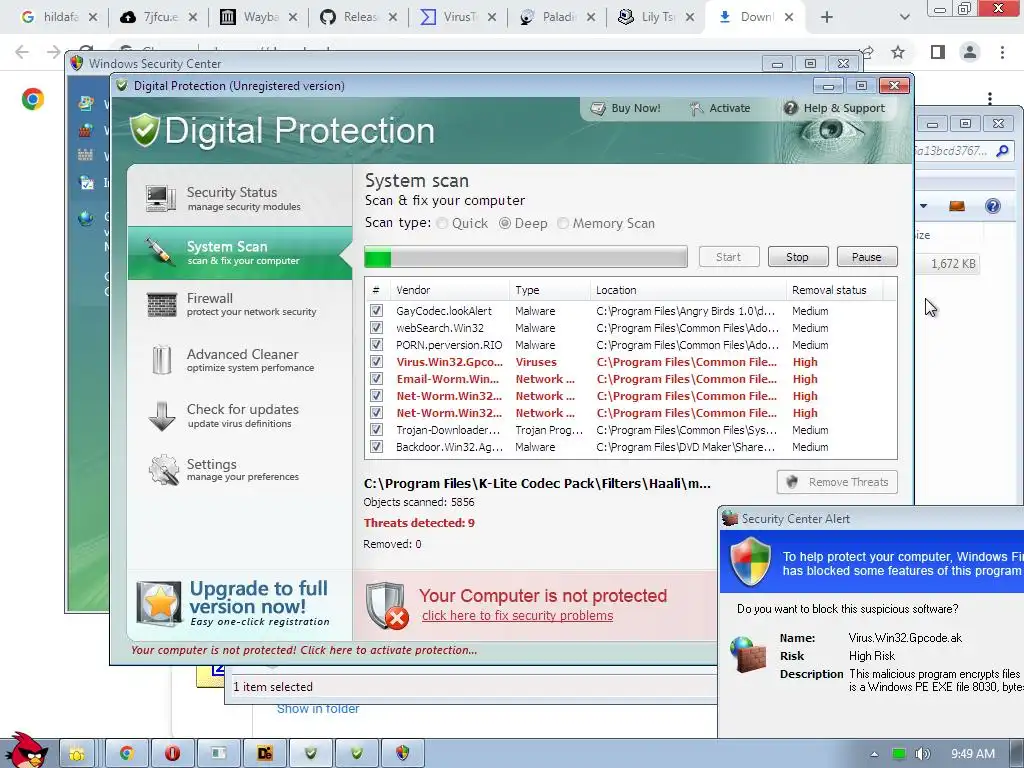The height and width of the screenshot is (768, 1024).
Task: Click the Security Center Alert firewall icon
Action: click(x=748, y=655)
